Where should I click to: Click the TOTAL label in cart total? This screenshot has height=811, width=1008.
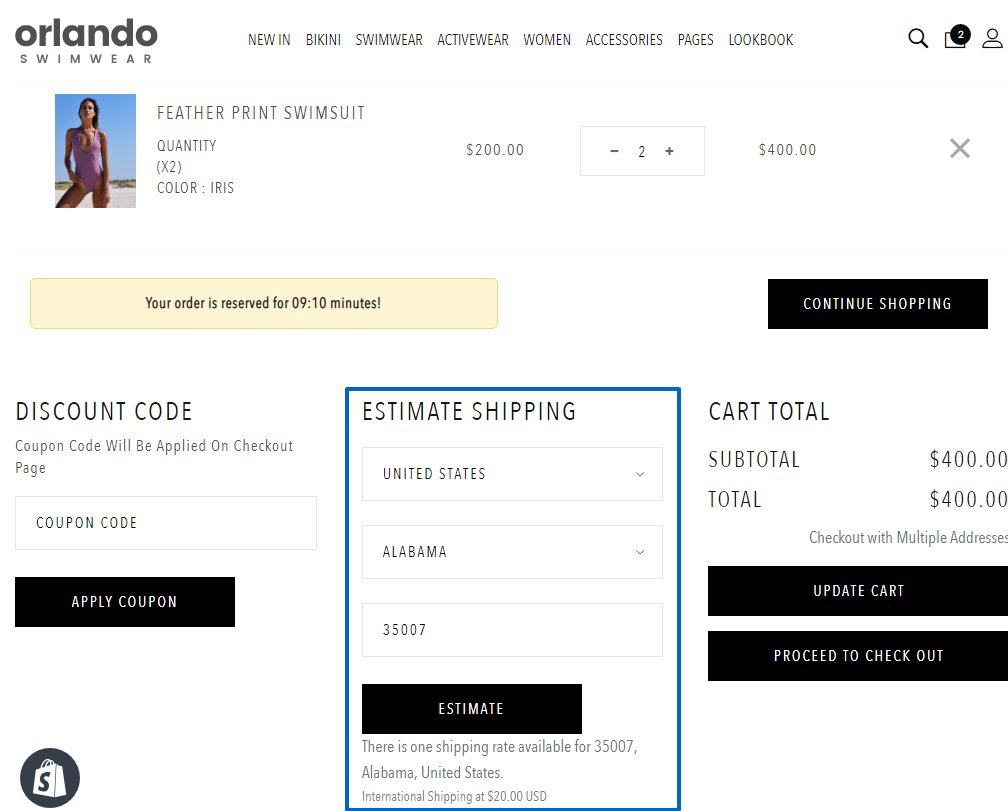coord(735,499)
